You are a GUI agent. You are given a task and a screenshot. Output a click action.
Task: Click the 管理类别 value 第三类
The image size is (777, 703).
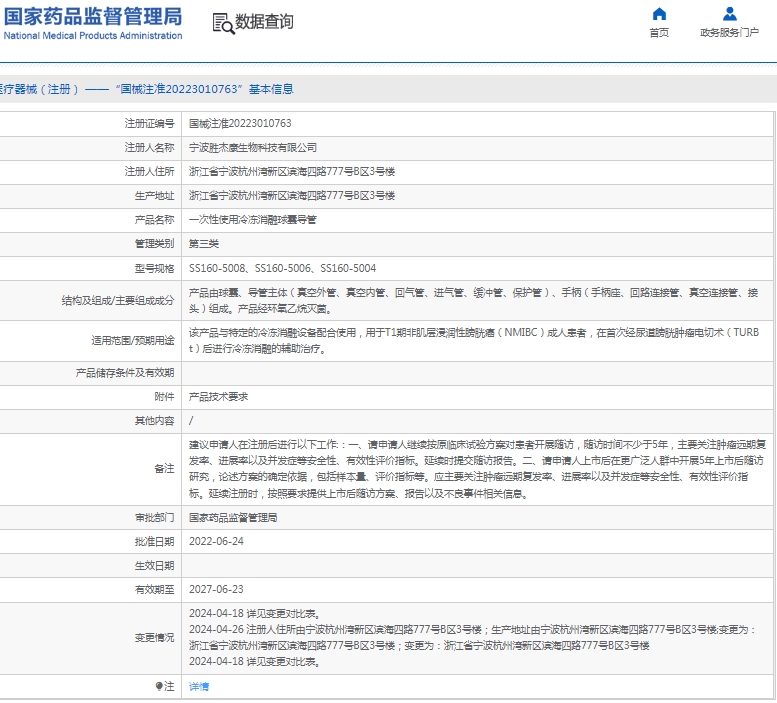204,244
